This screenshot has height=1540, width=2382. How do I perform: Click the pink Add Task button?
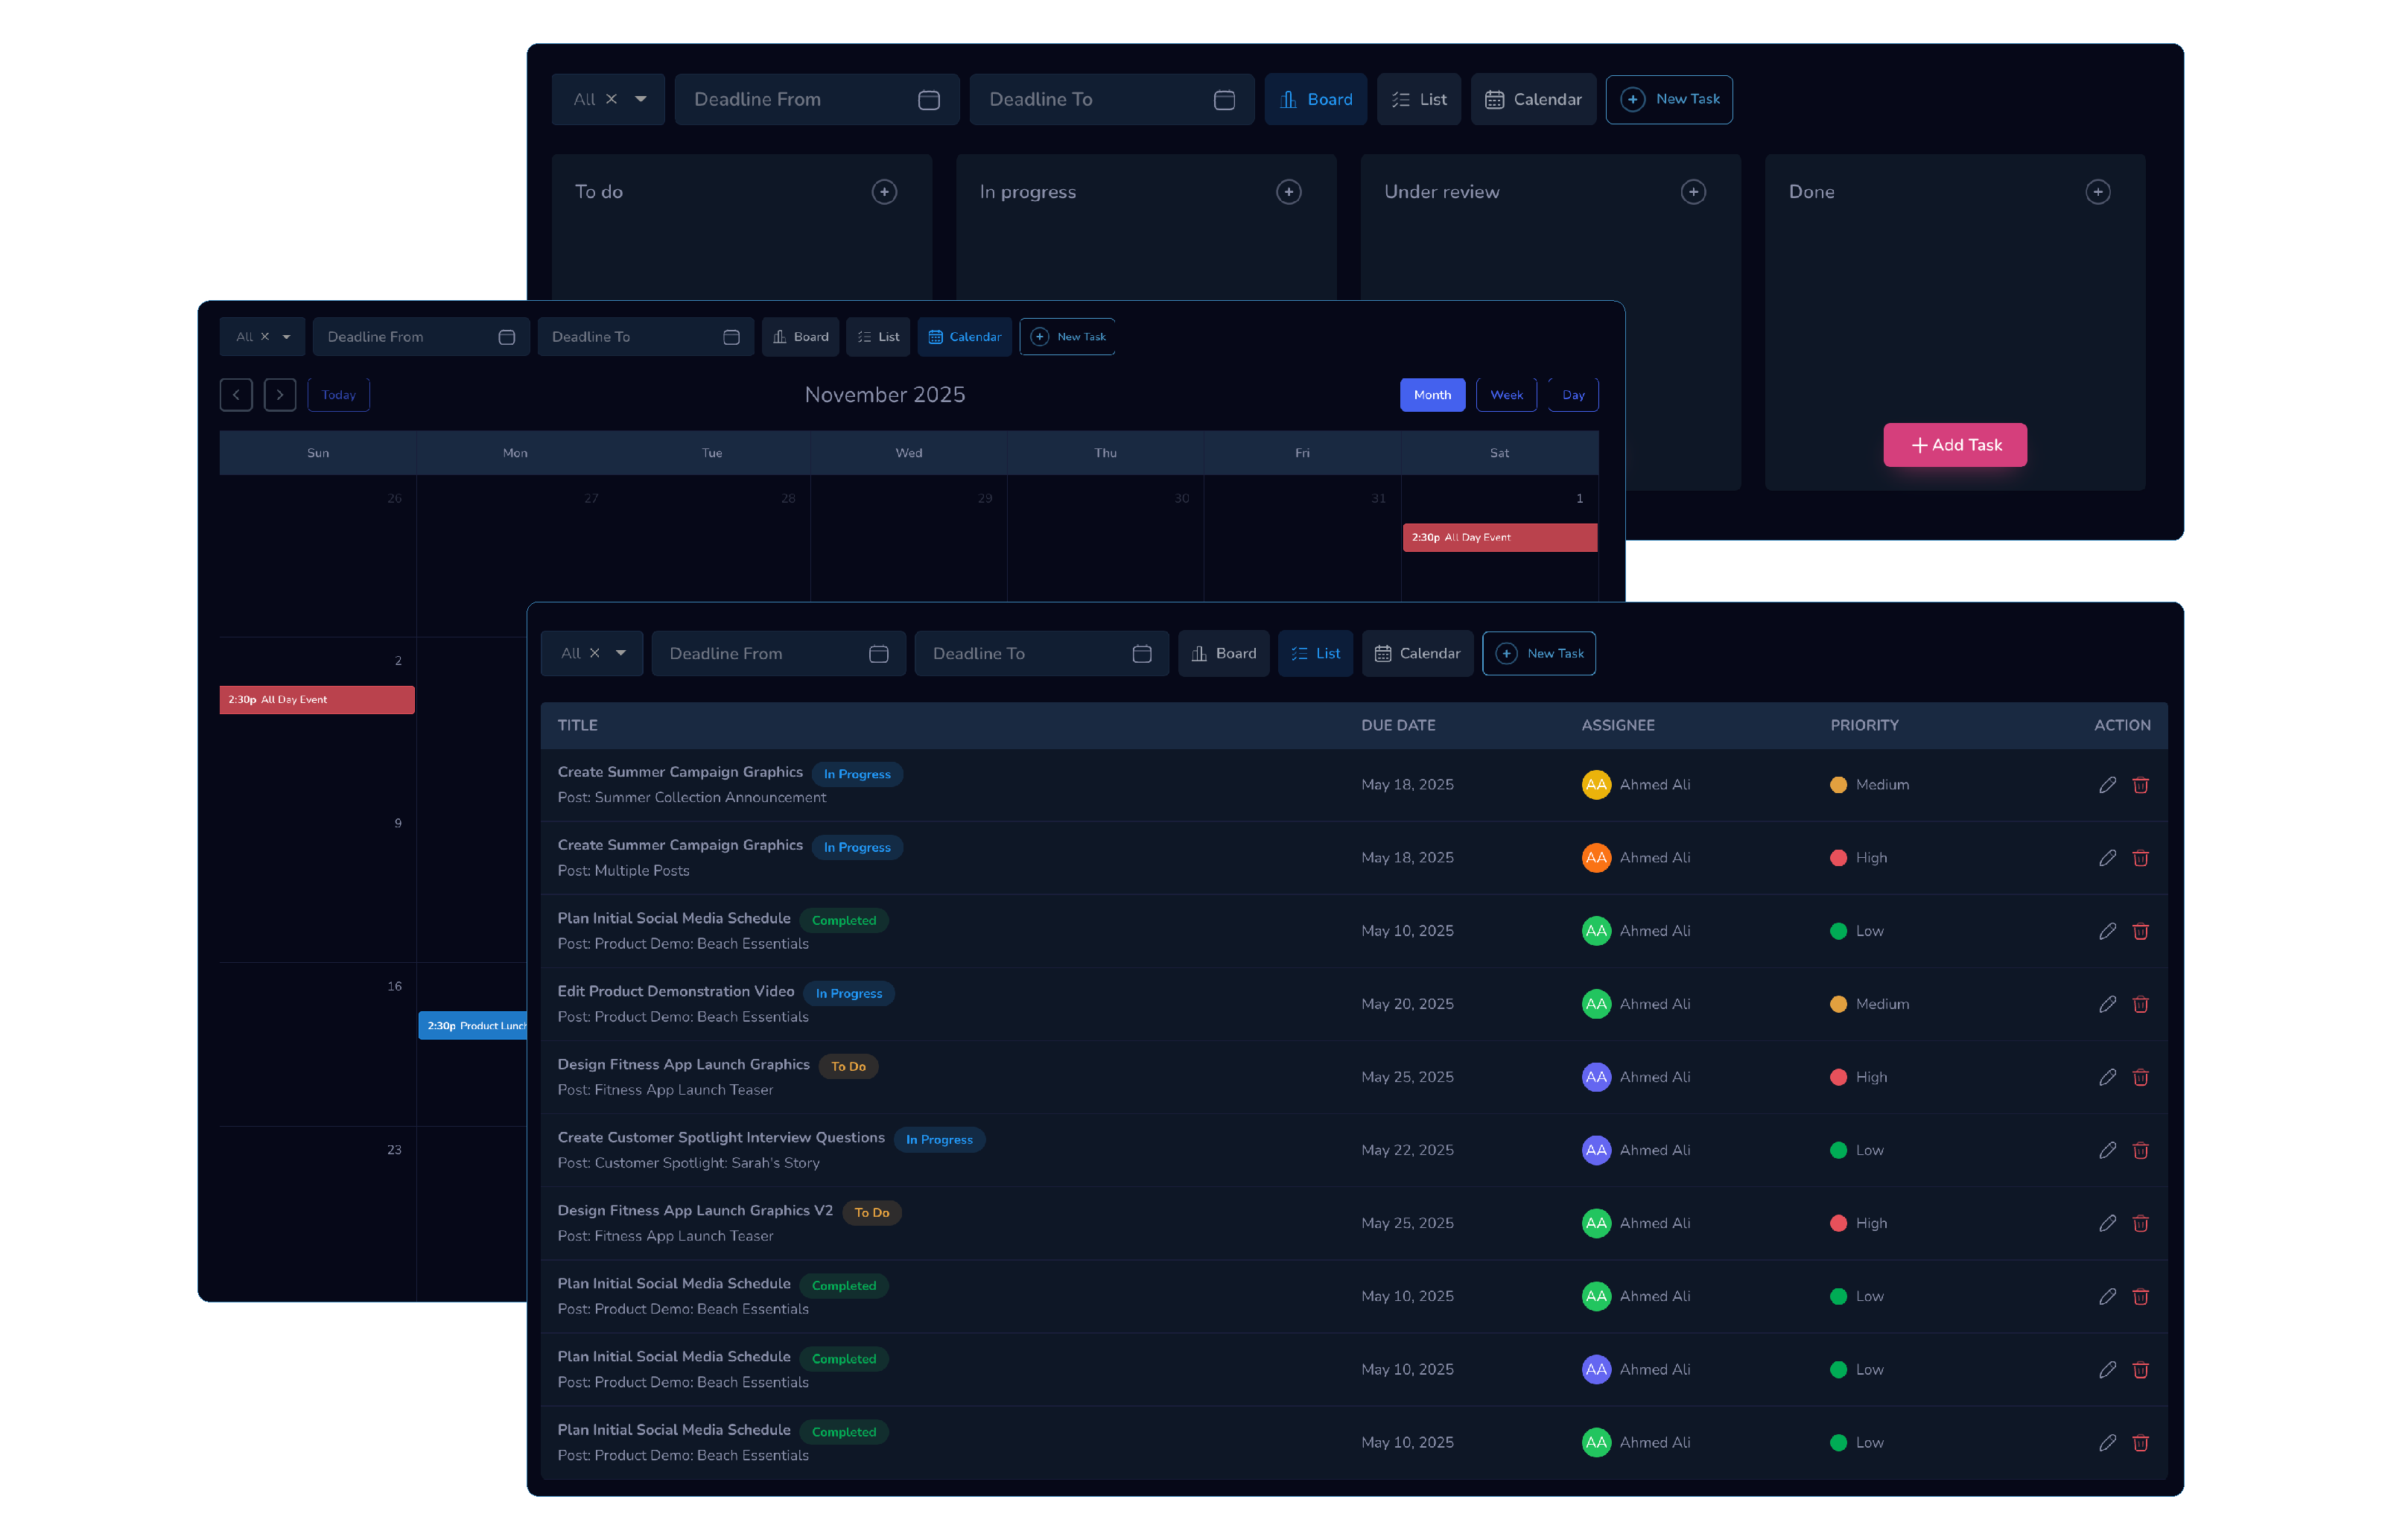pyautogui.click(x=1954, y=445)
